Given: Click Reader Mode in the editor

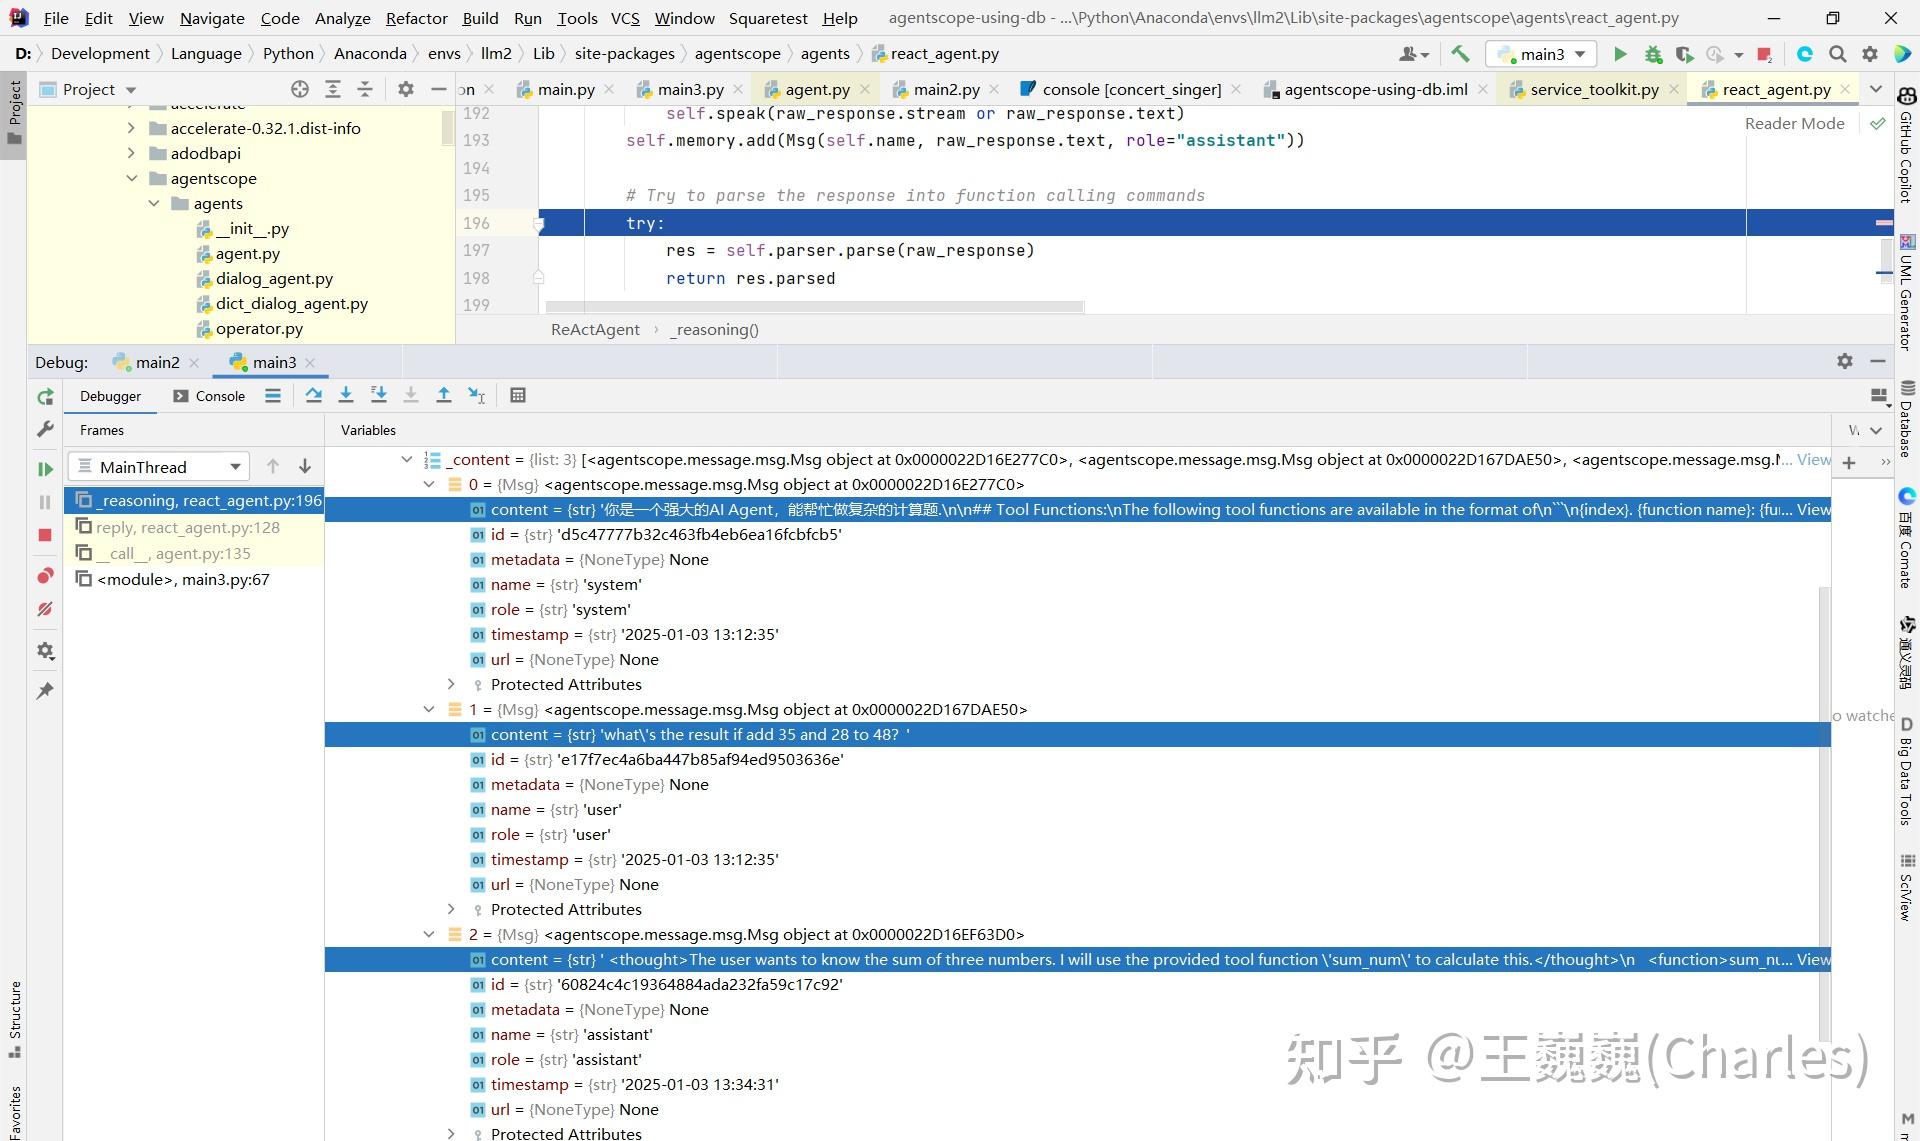Looking at the screenshot, I should 1794,123.
